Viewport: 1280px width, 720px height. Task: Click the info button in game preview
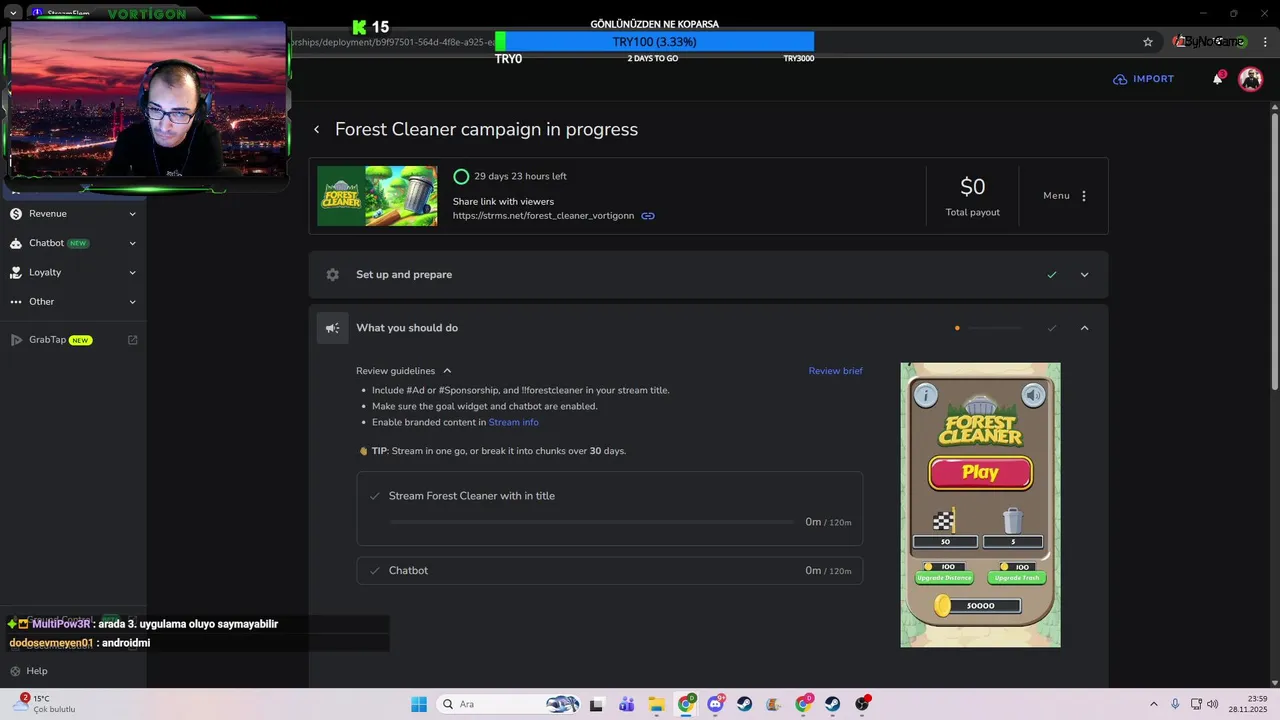tap(926, 396)
